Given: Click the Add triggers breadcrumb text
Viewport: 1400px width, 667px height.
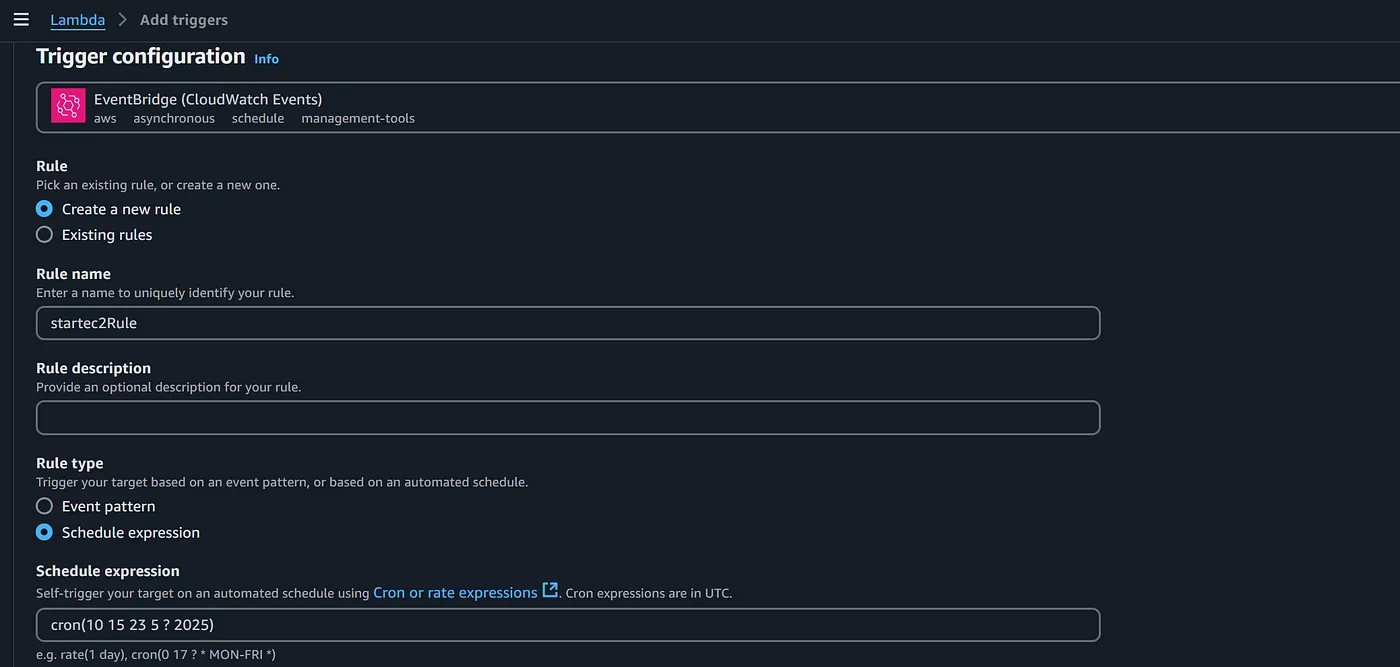Looking at the screenshot, I should pyautogui.click(x=184, y=20).
